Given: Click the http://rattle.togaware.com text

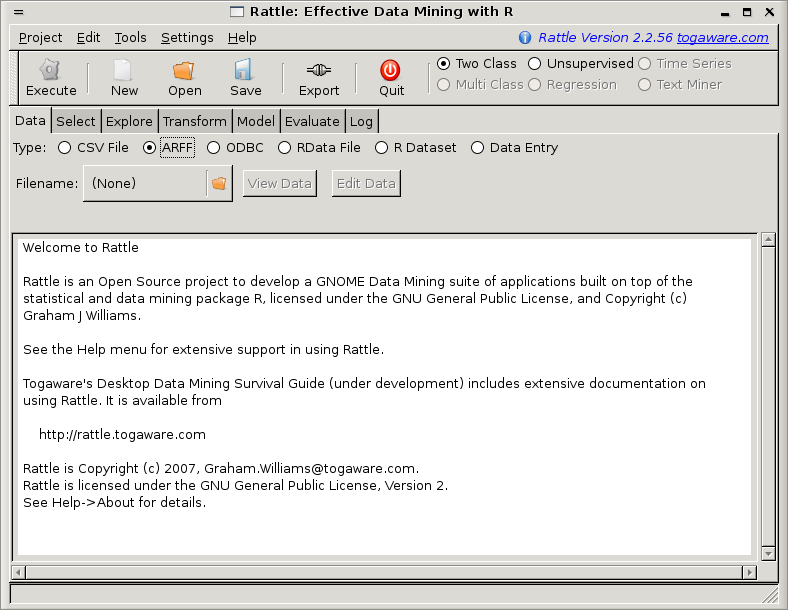Looking at the screenshot, I should coord(122,435).
